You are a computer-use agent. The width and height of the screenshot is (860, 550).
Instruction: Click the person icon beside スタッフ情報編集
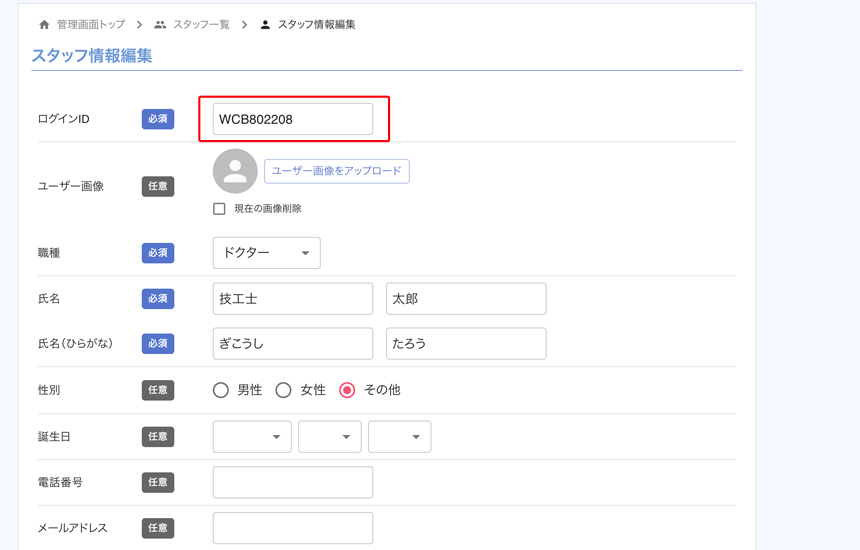[265, 25]
